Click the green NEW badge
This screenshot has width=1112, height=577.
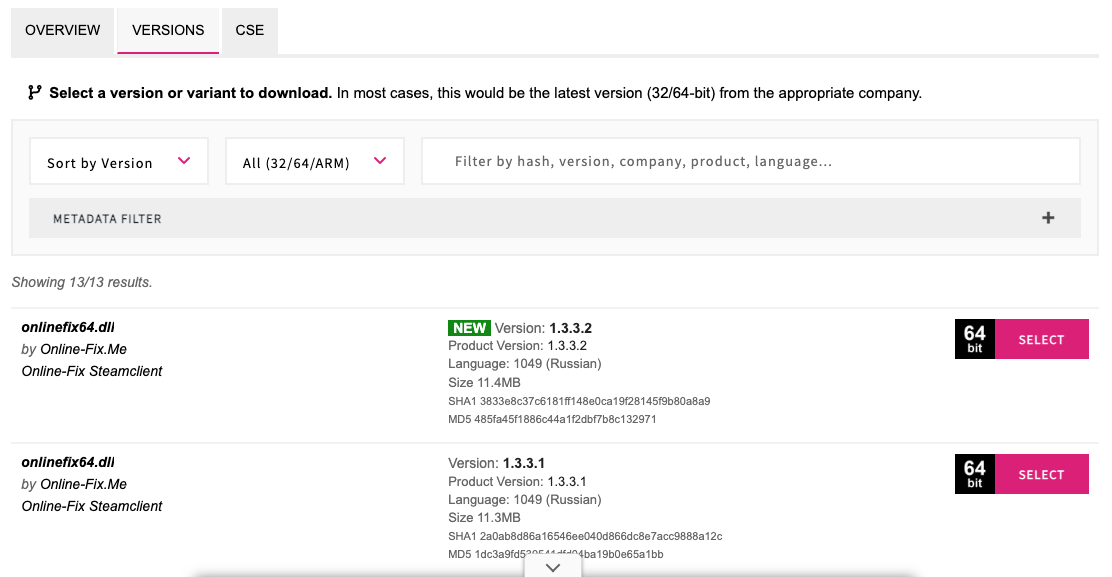click(x=469, y=328)
